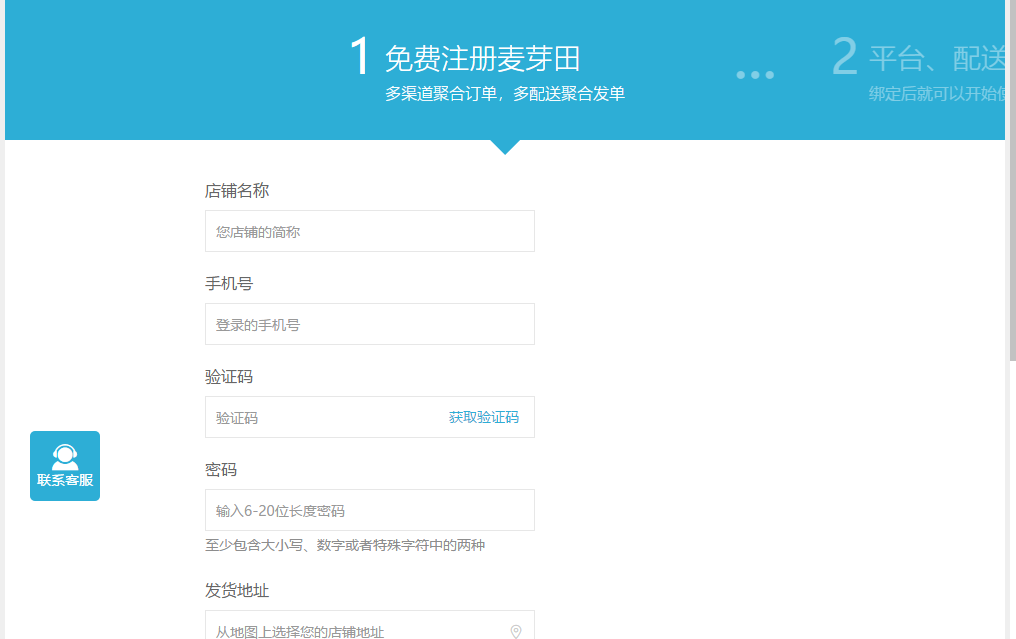1016x639 pixels.
Task: Click the page vertical scrollbar thumb
Action: (1012, 180)
